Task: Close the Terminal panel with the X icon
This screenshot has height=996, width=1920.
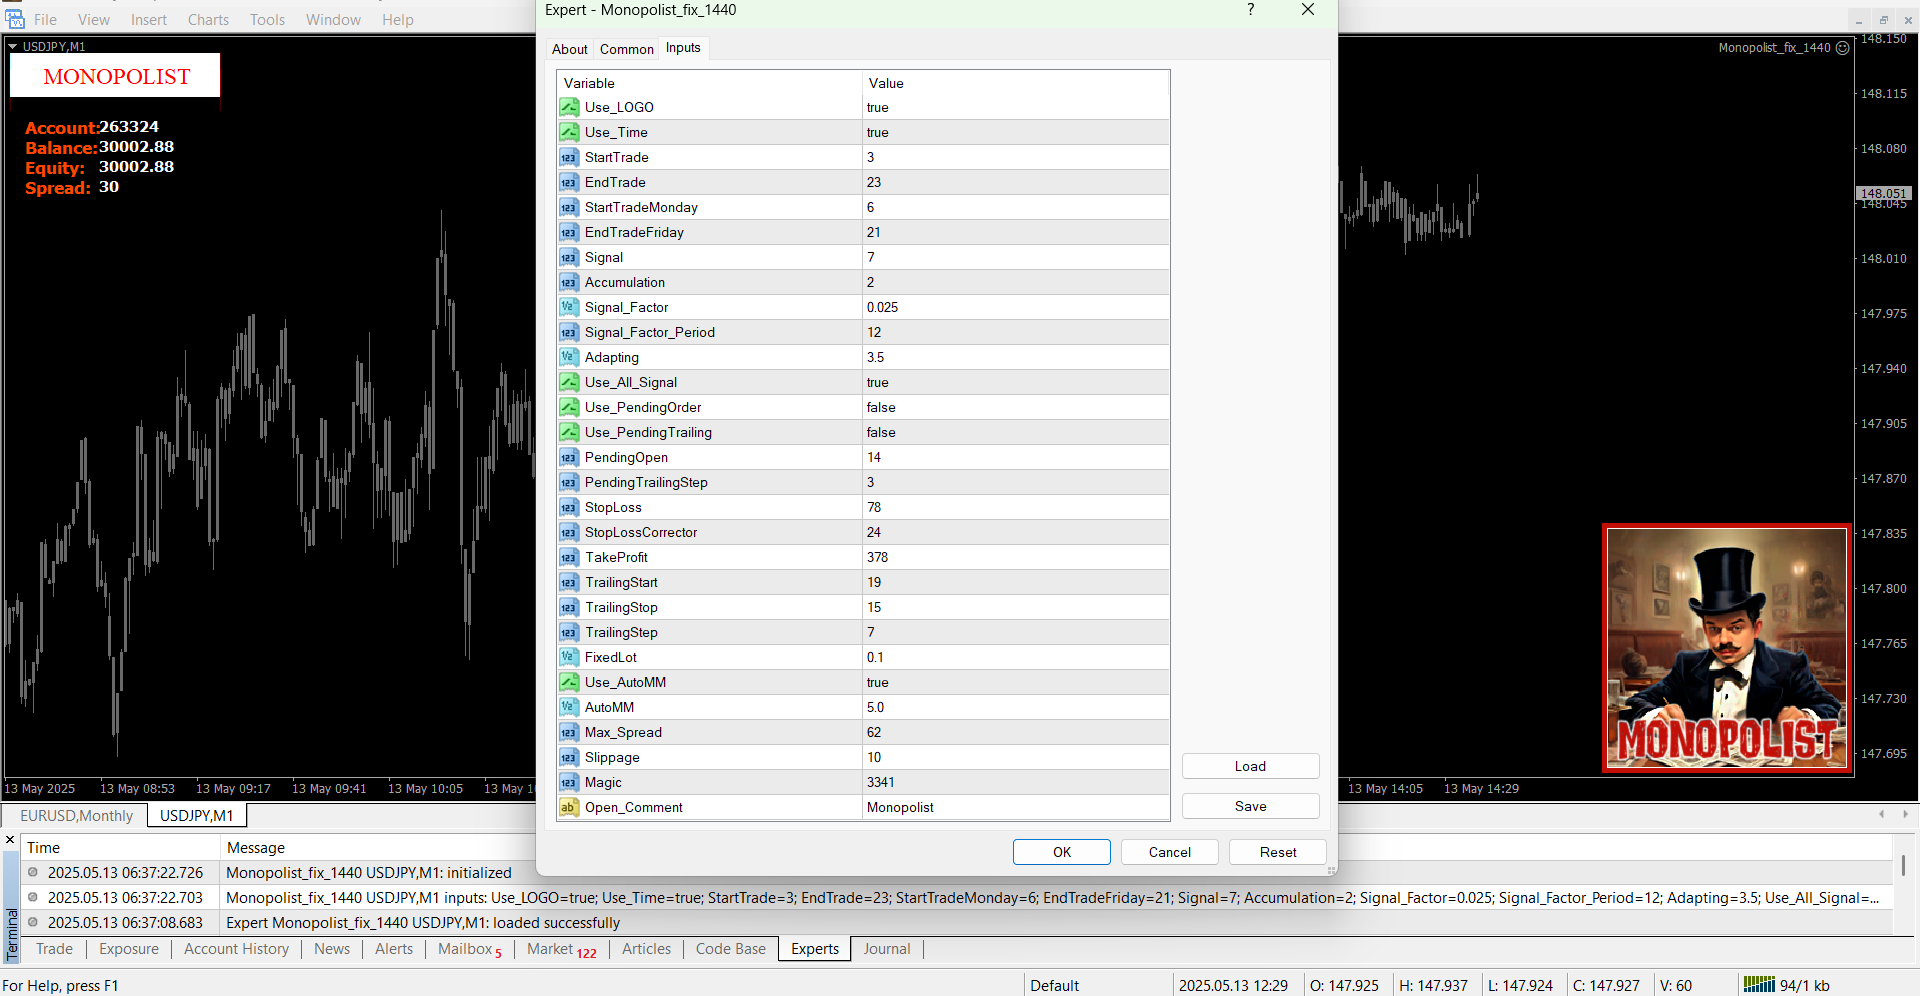Action: [x=10, y=840]
